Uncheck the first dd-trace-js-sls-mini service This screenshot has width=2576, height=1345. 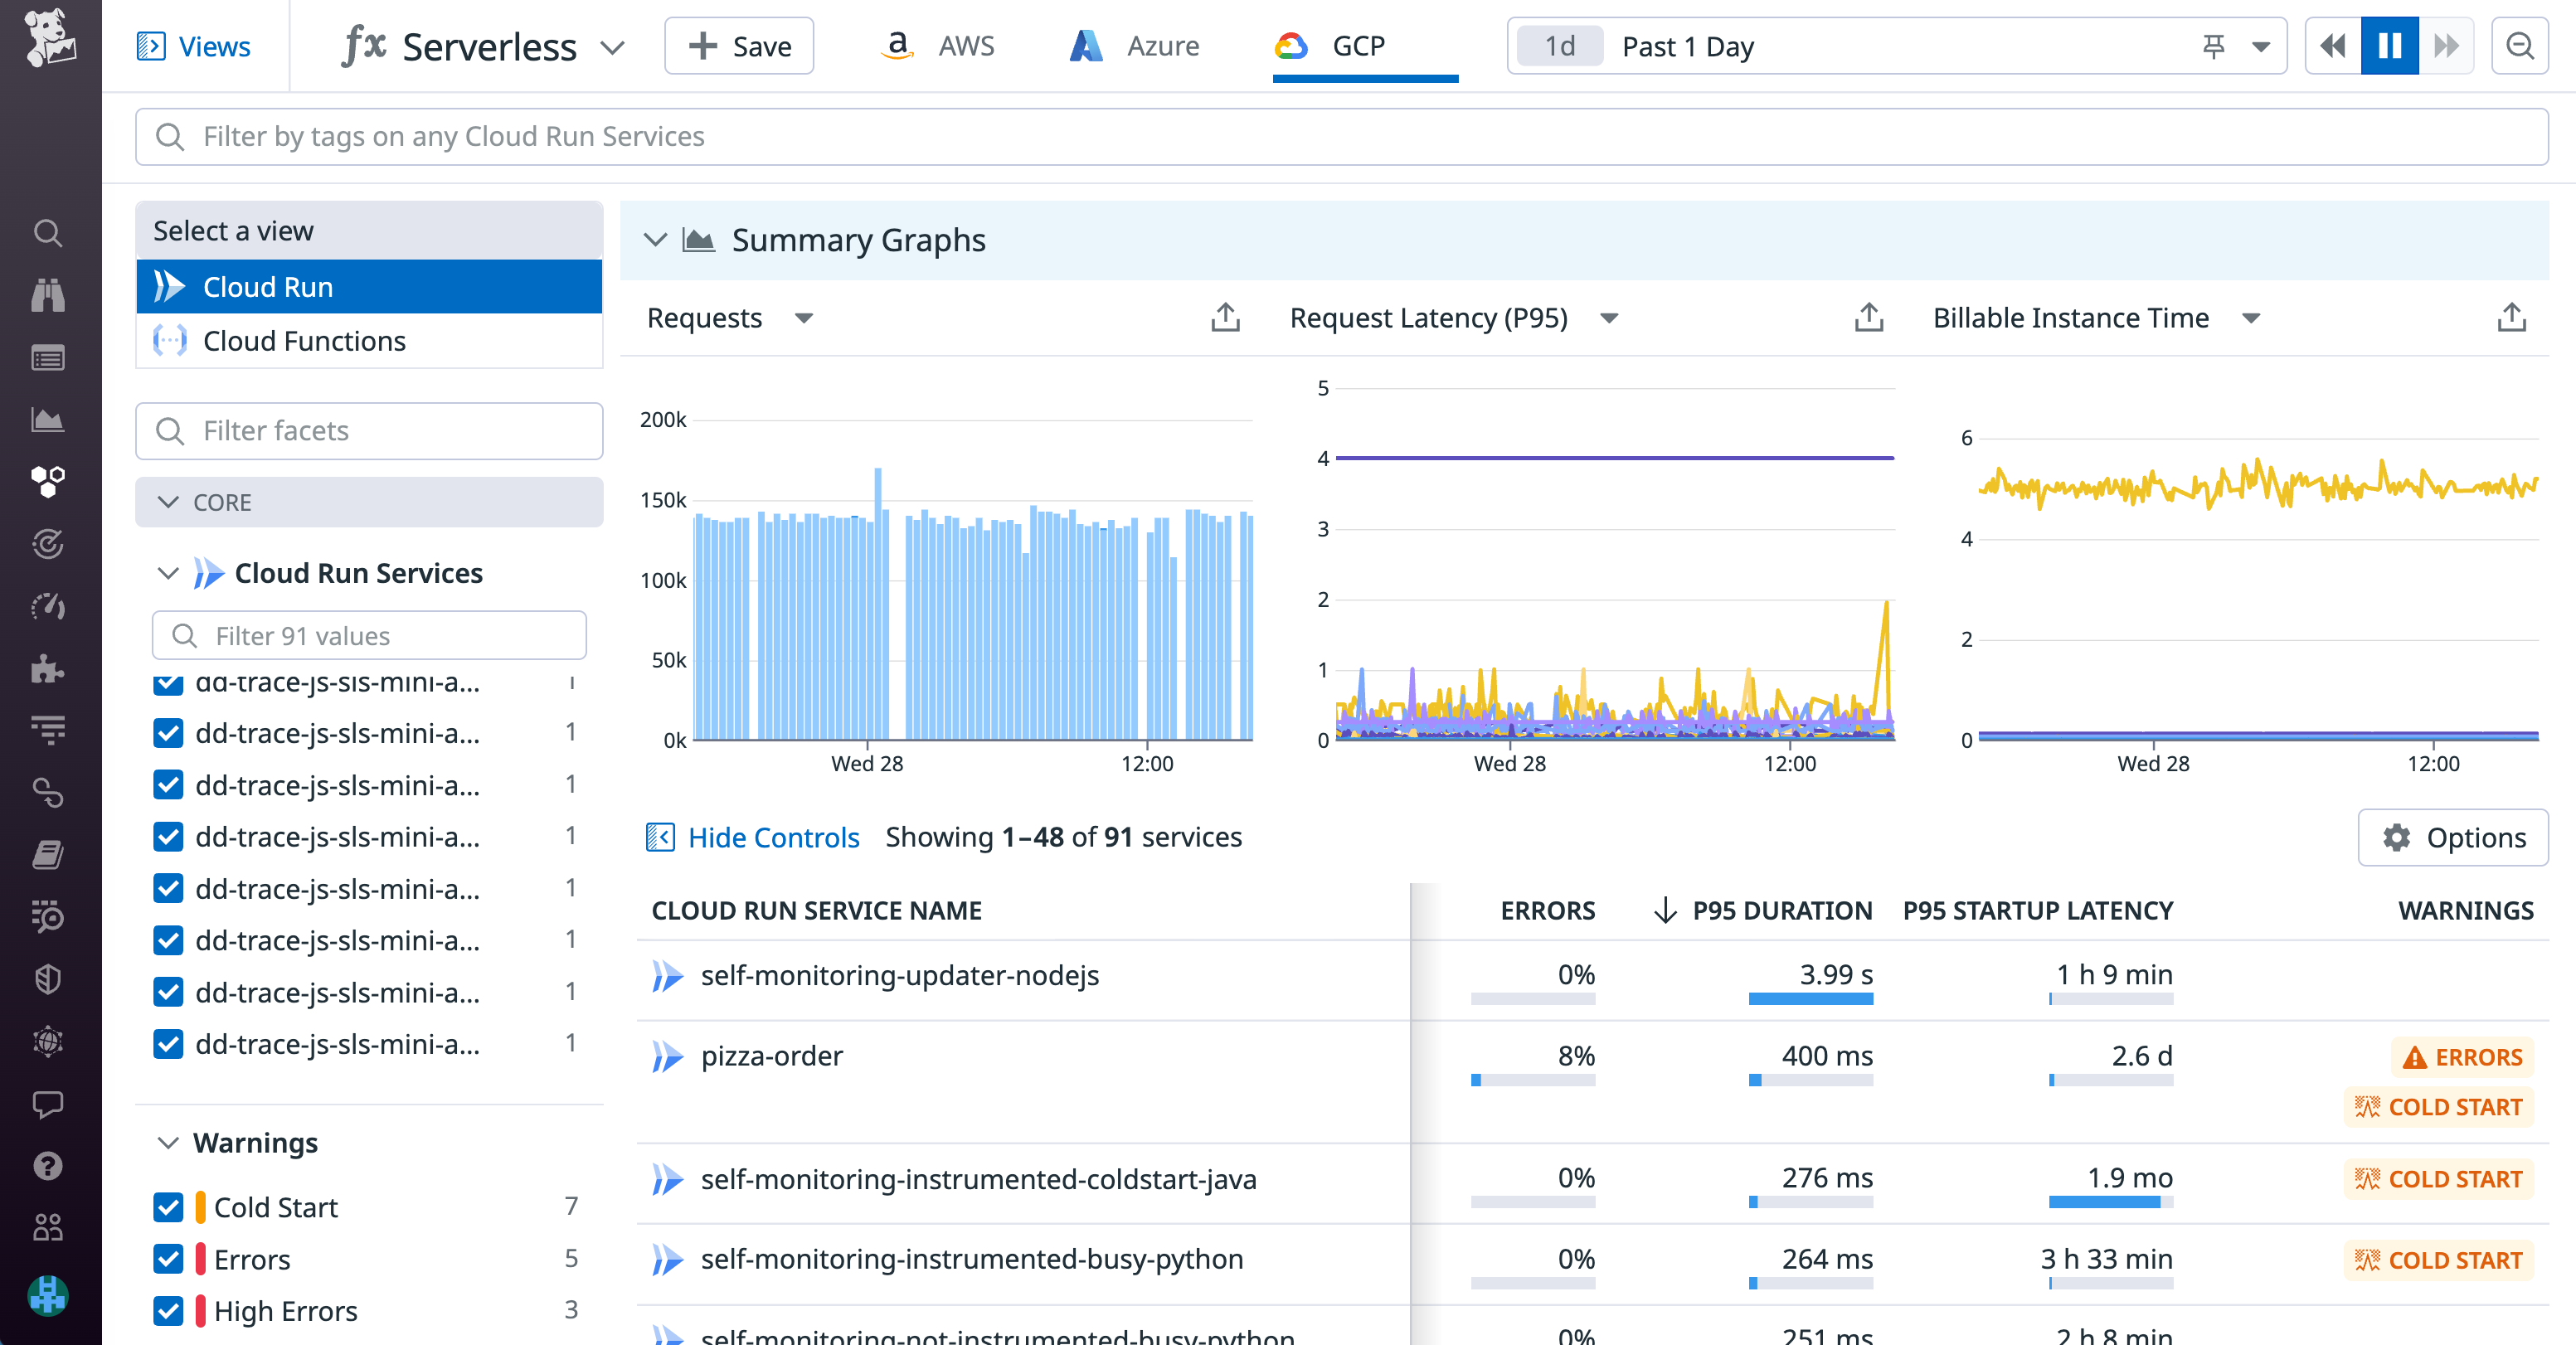168,683
